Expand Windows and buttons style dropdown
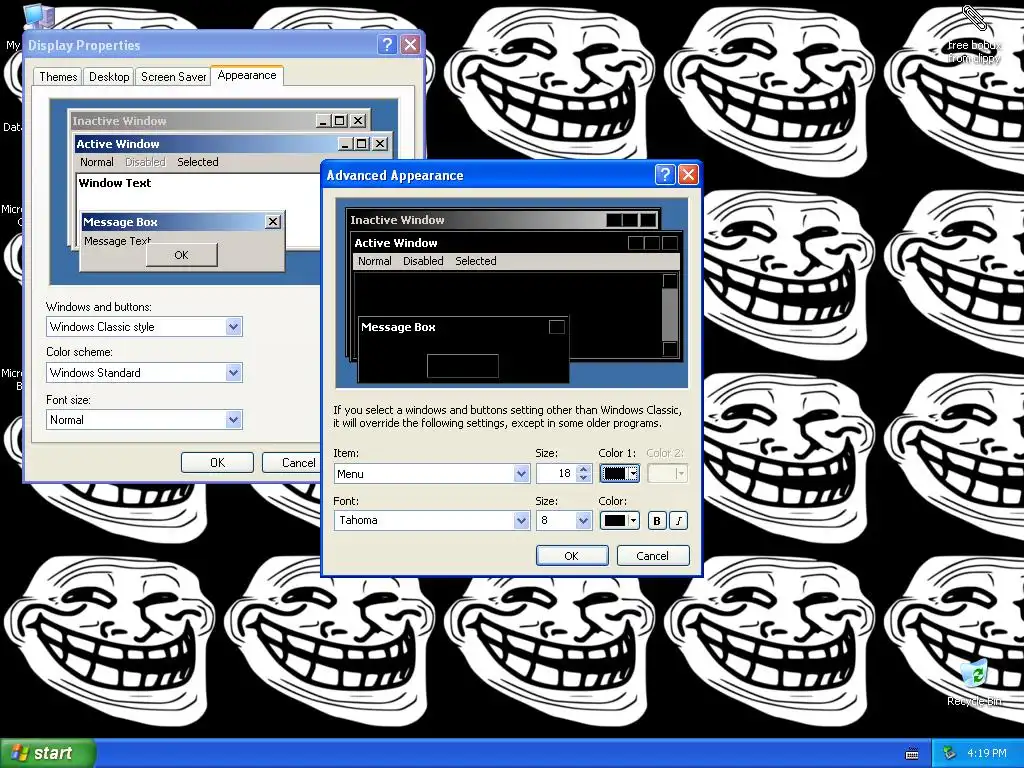 point(233,327)
